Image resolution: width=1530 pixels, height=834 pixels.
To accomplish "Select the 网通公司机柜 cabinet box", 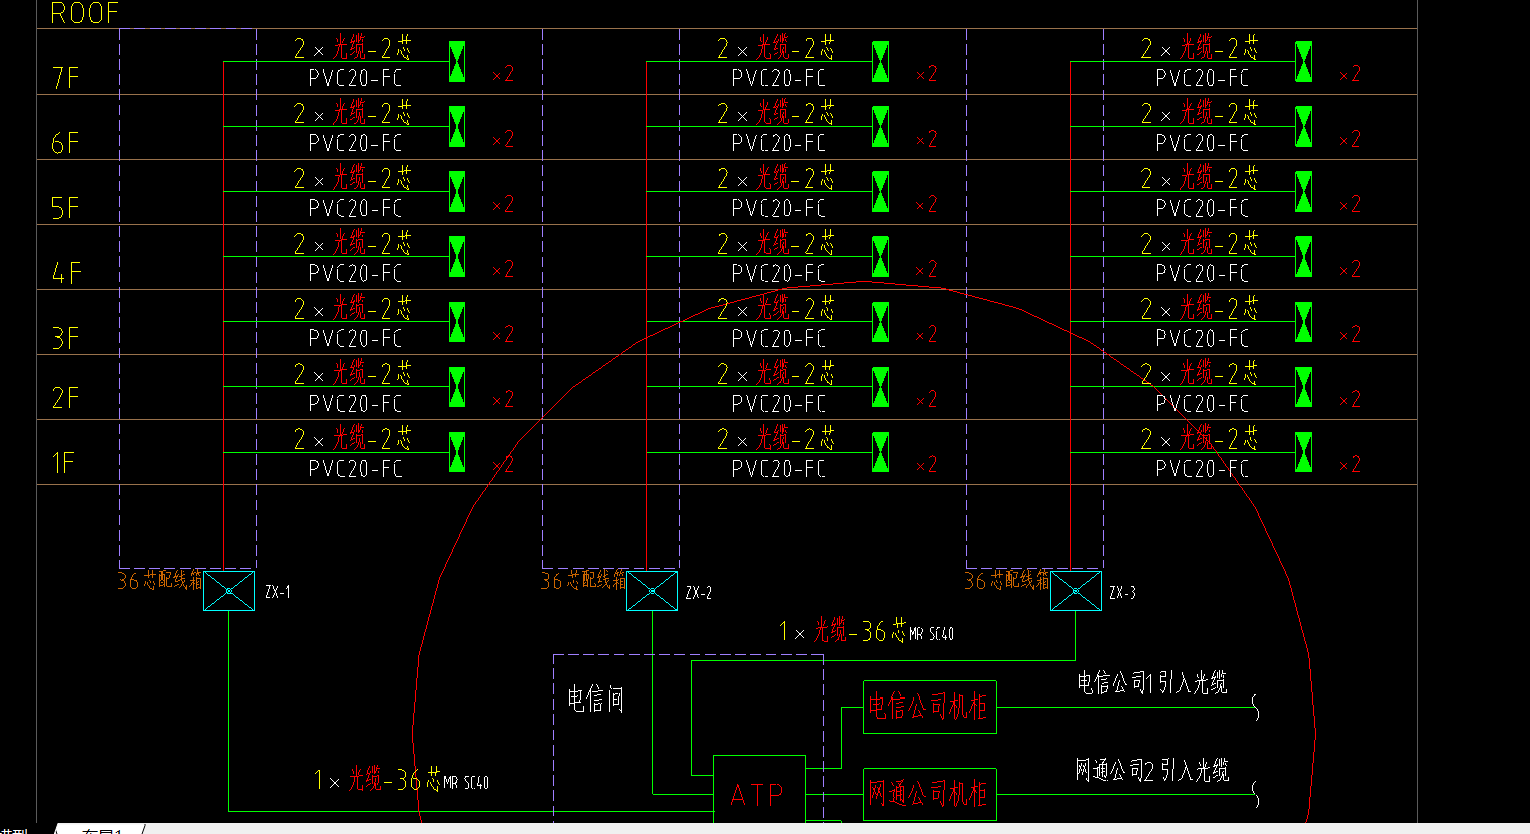I will pos(930,794).
